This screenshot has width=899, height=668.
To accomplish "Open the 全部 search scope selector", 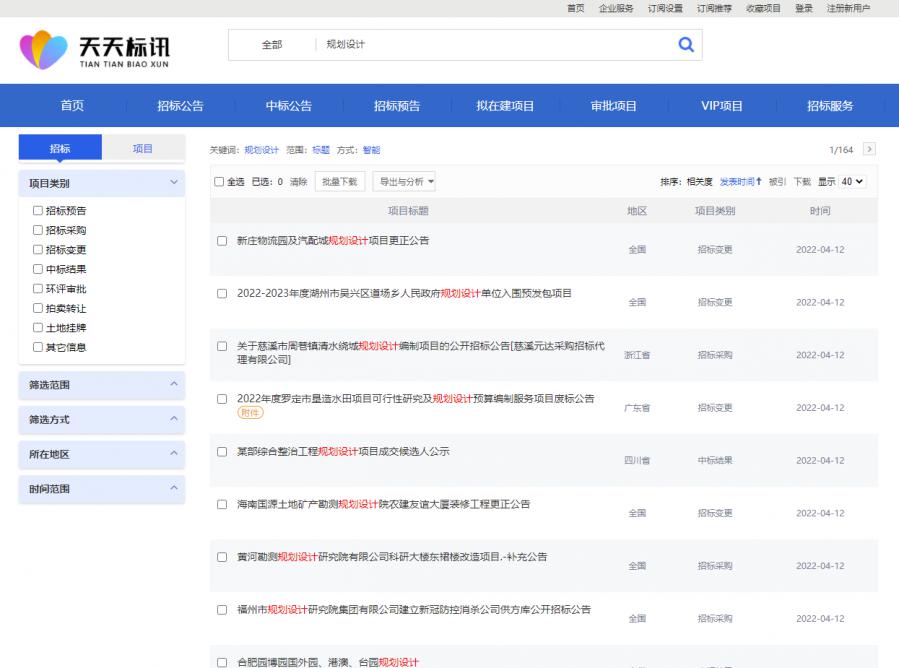I will 272,45.
